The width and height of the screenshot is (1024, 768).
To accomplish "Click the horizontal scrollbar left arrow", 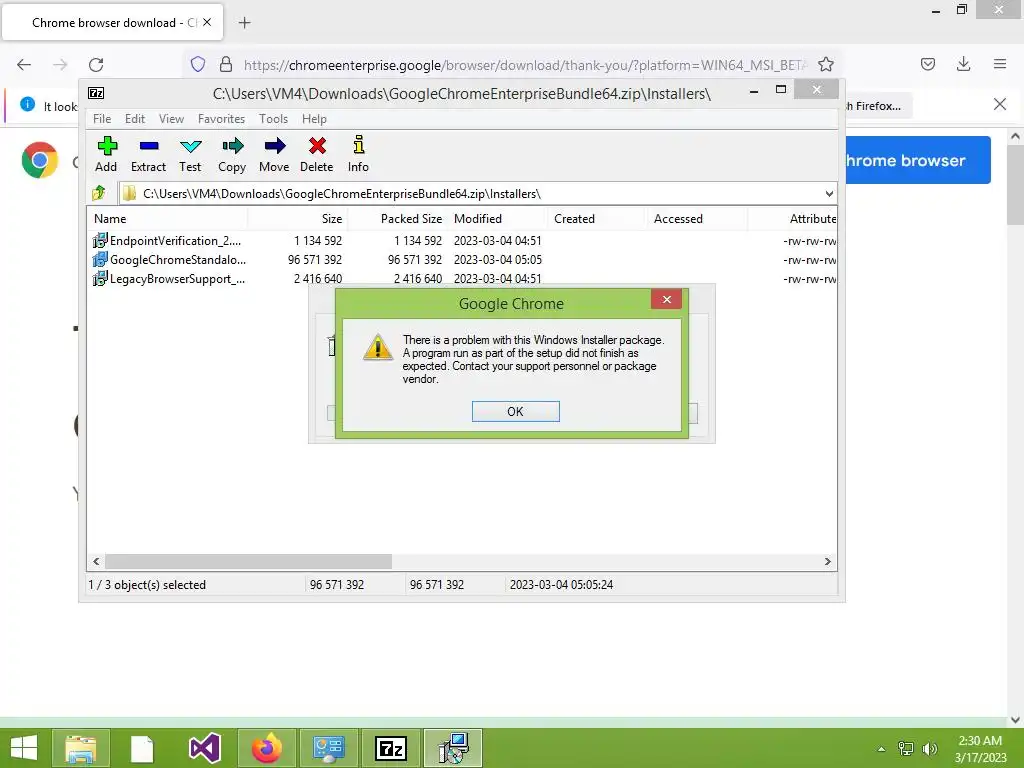I will click(x=97, y=561).
